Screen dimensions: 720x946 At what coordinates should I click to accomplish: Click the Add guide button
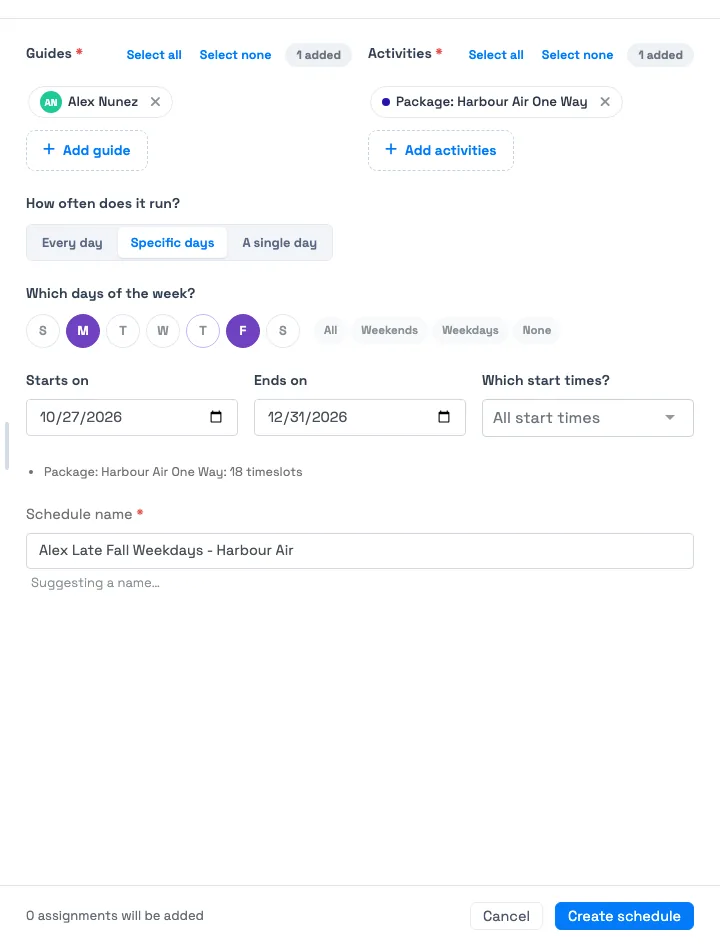pos(87,150)
